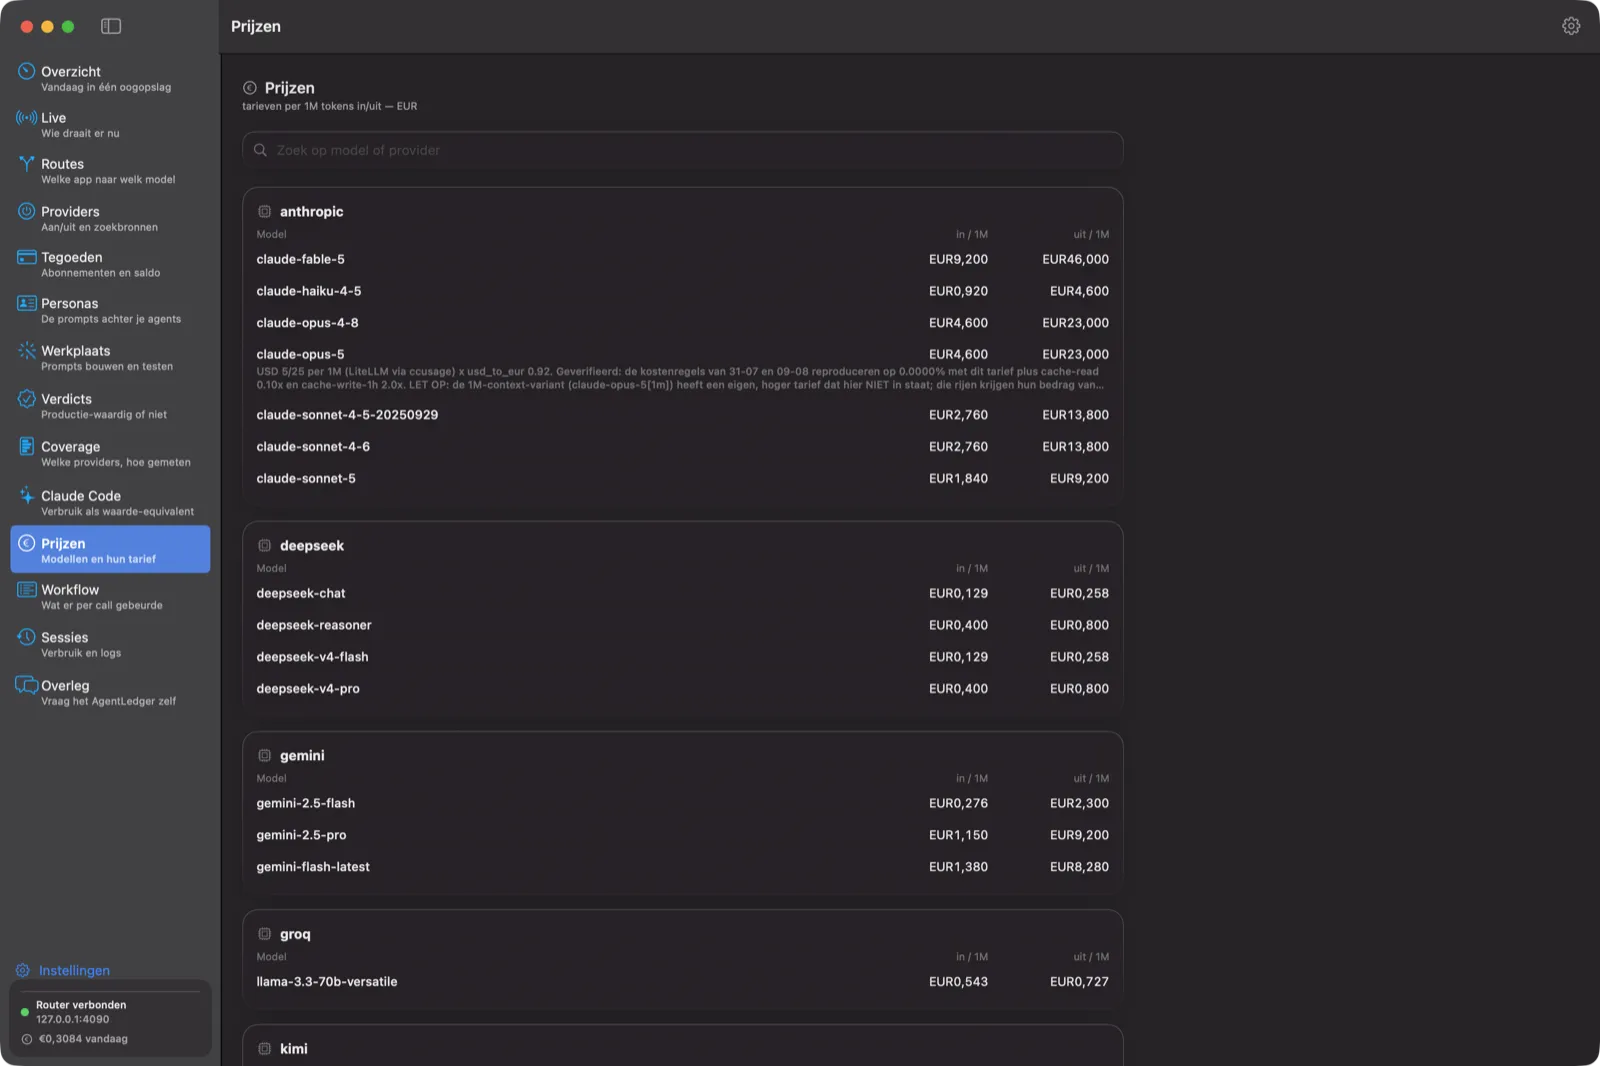1600x1066 pixels.
Task: Click the 'tarieven per 1M tokens in/uit — EUR' subtitle
Action: click(330, 106)
